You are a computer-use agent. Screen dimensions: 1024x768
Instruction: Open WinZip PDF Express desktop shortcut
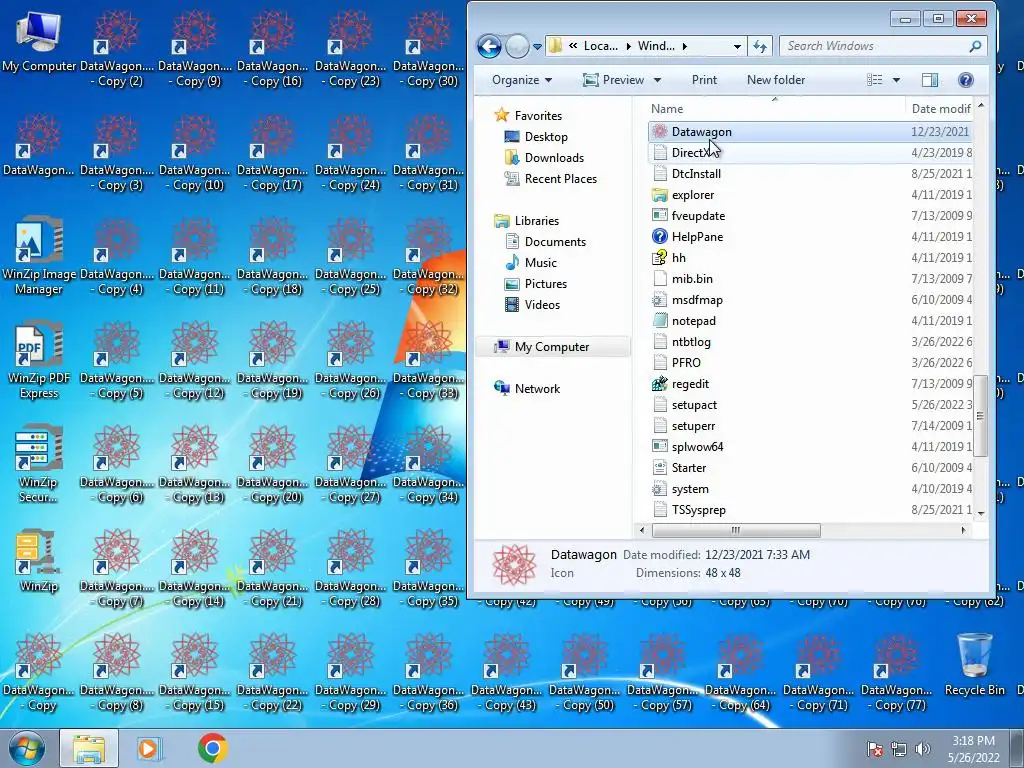39,360
